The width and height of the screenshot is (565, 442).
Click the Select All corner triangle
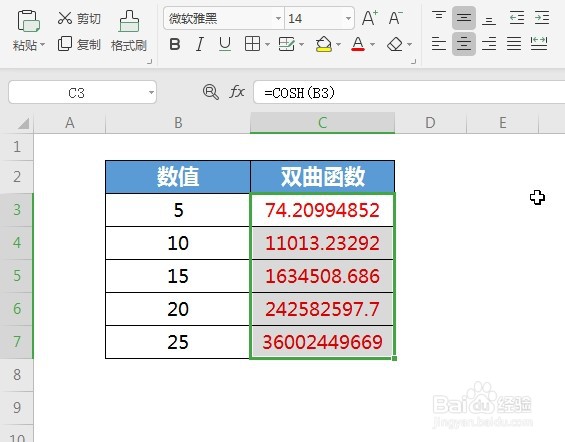click(x=23, y=124)
